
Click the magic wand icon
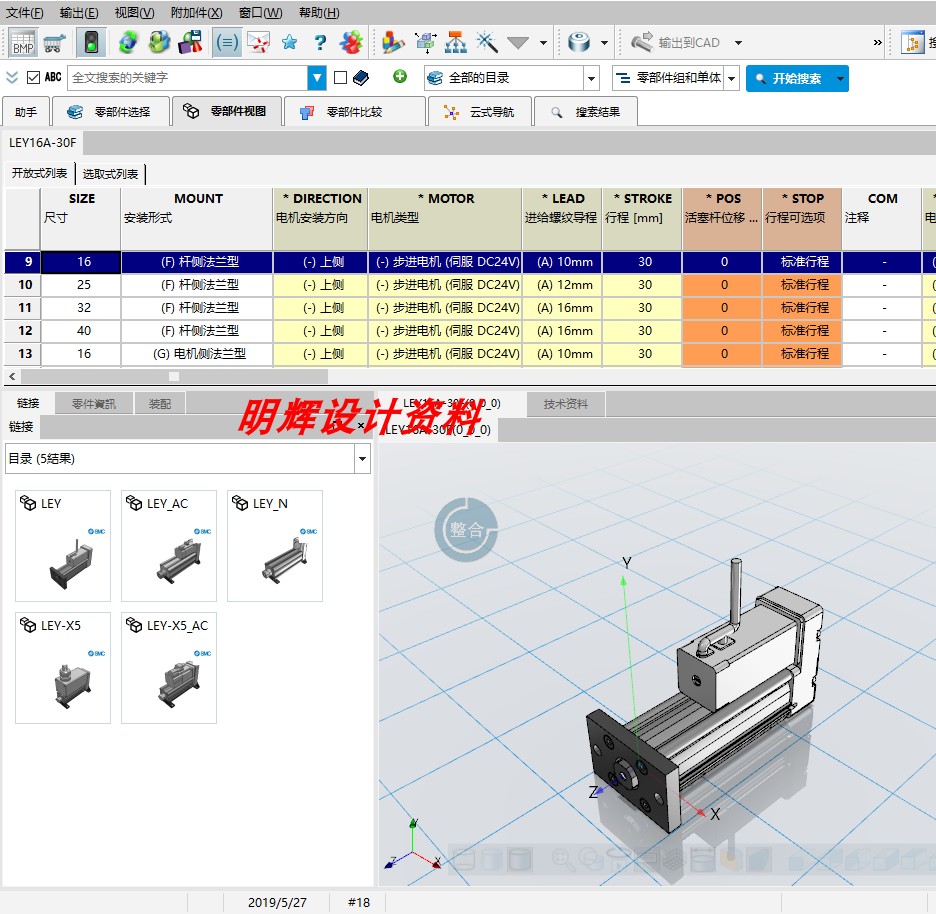487,42
